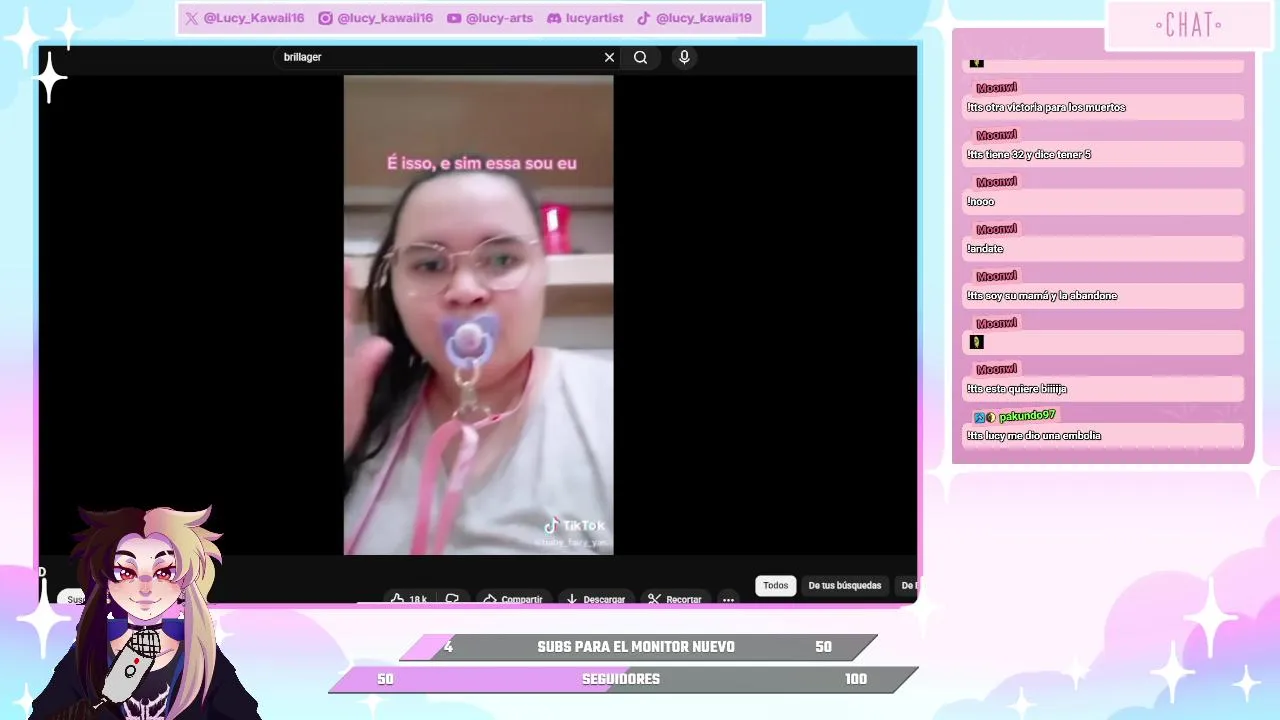This screenshot has width=1280, height=720.
Task: Click the X handle @Lucy_Kawaii16
Action: 253,18
